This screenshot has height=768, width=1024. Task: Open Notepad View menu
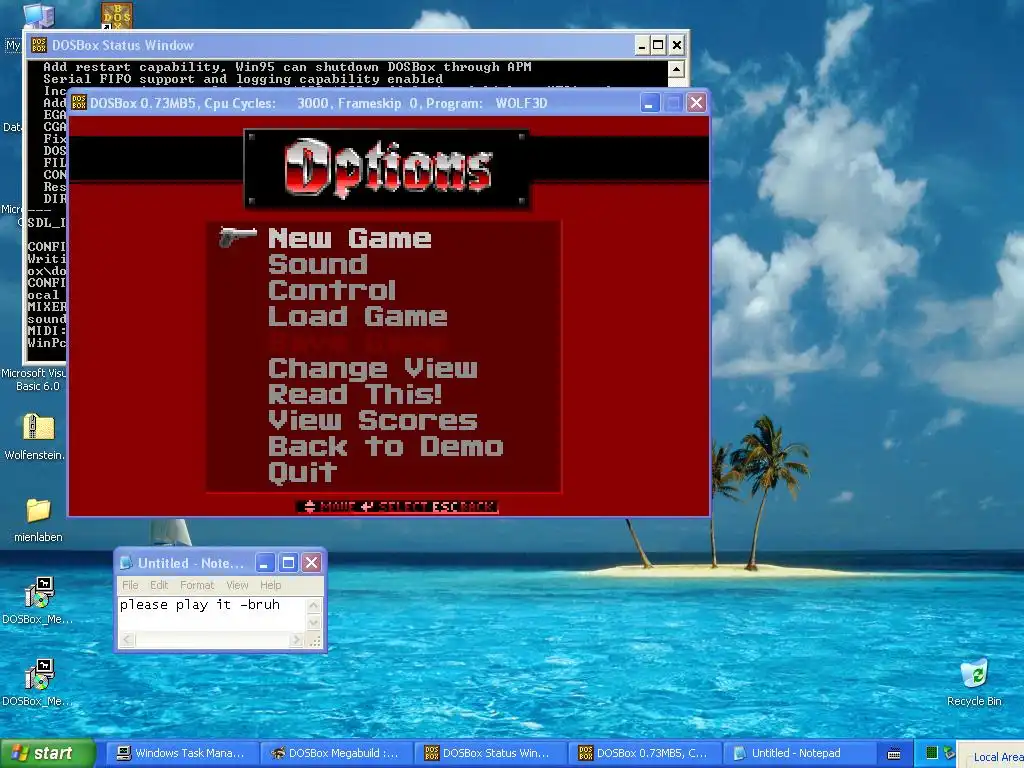(x=237, y=585)
